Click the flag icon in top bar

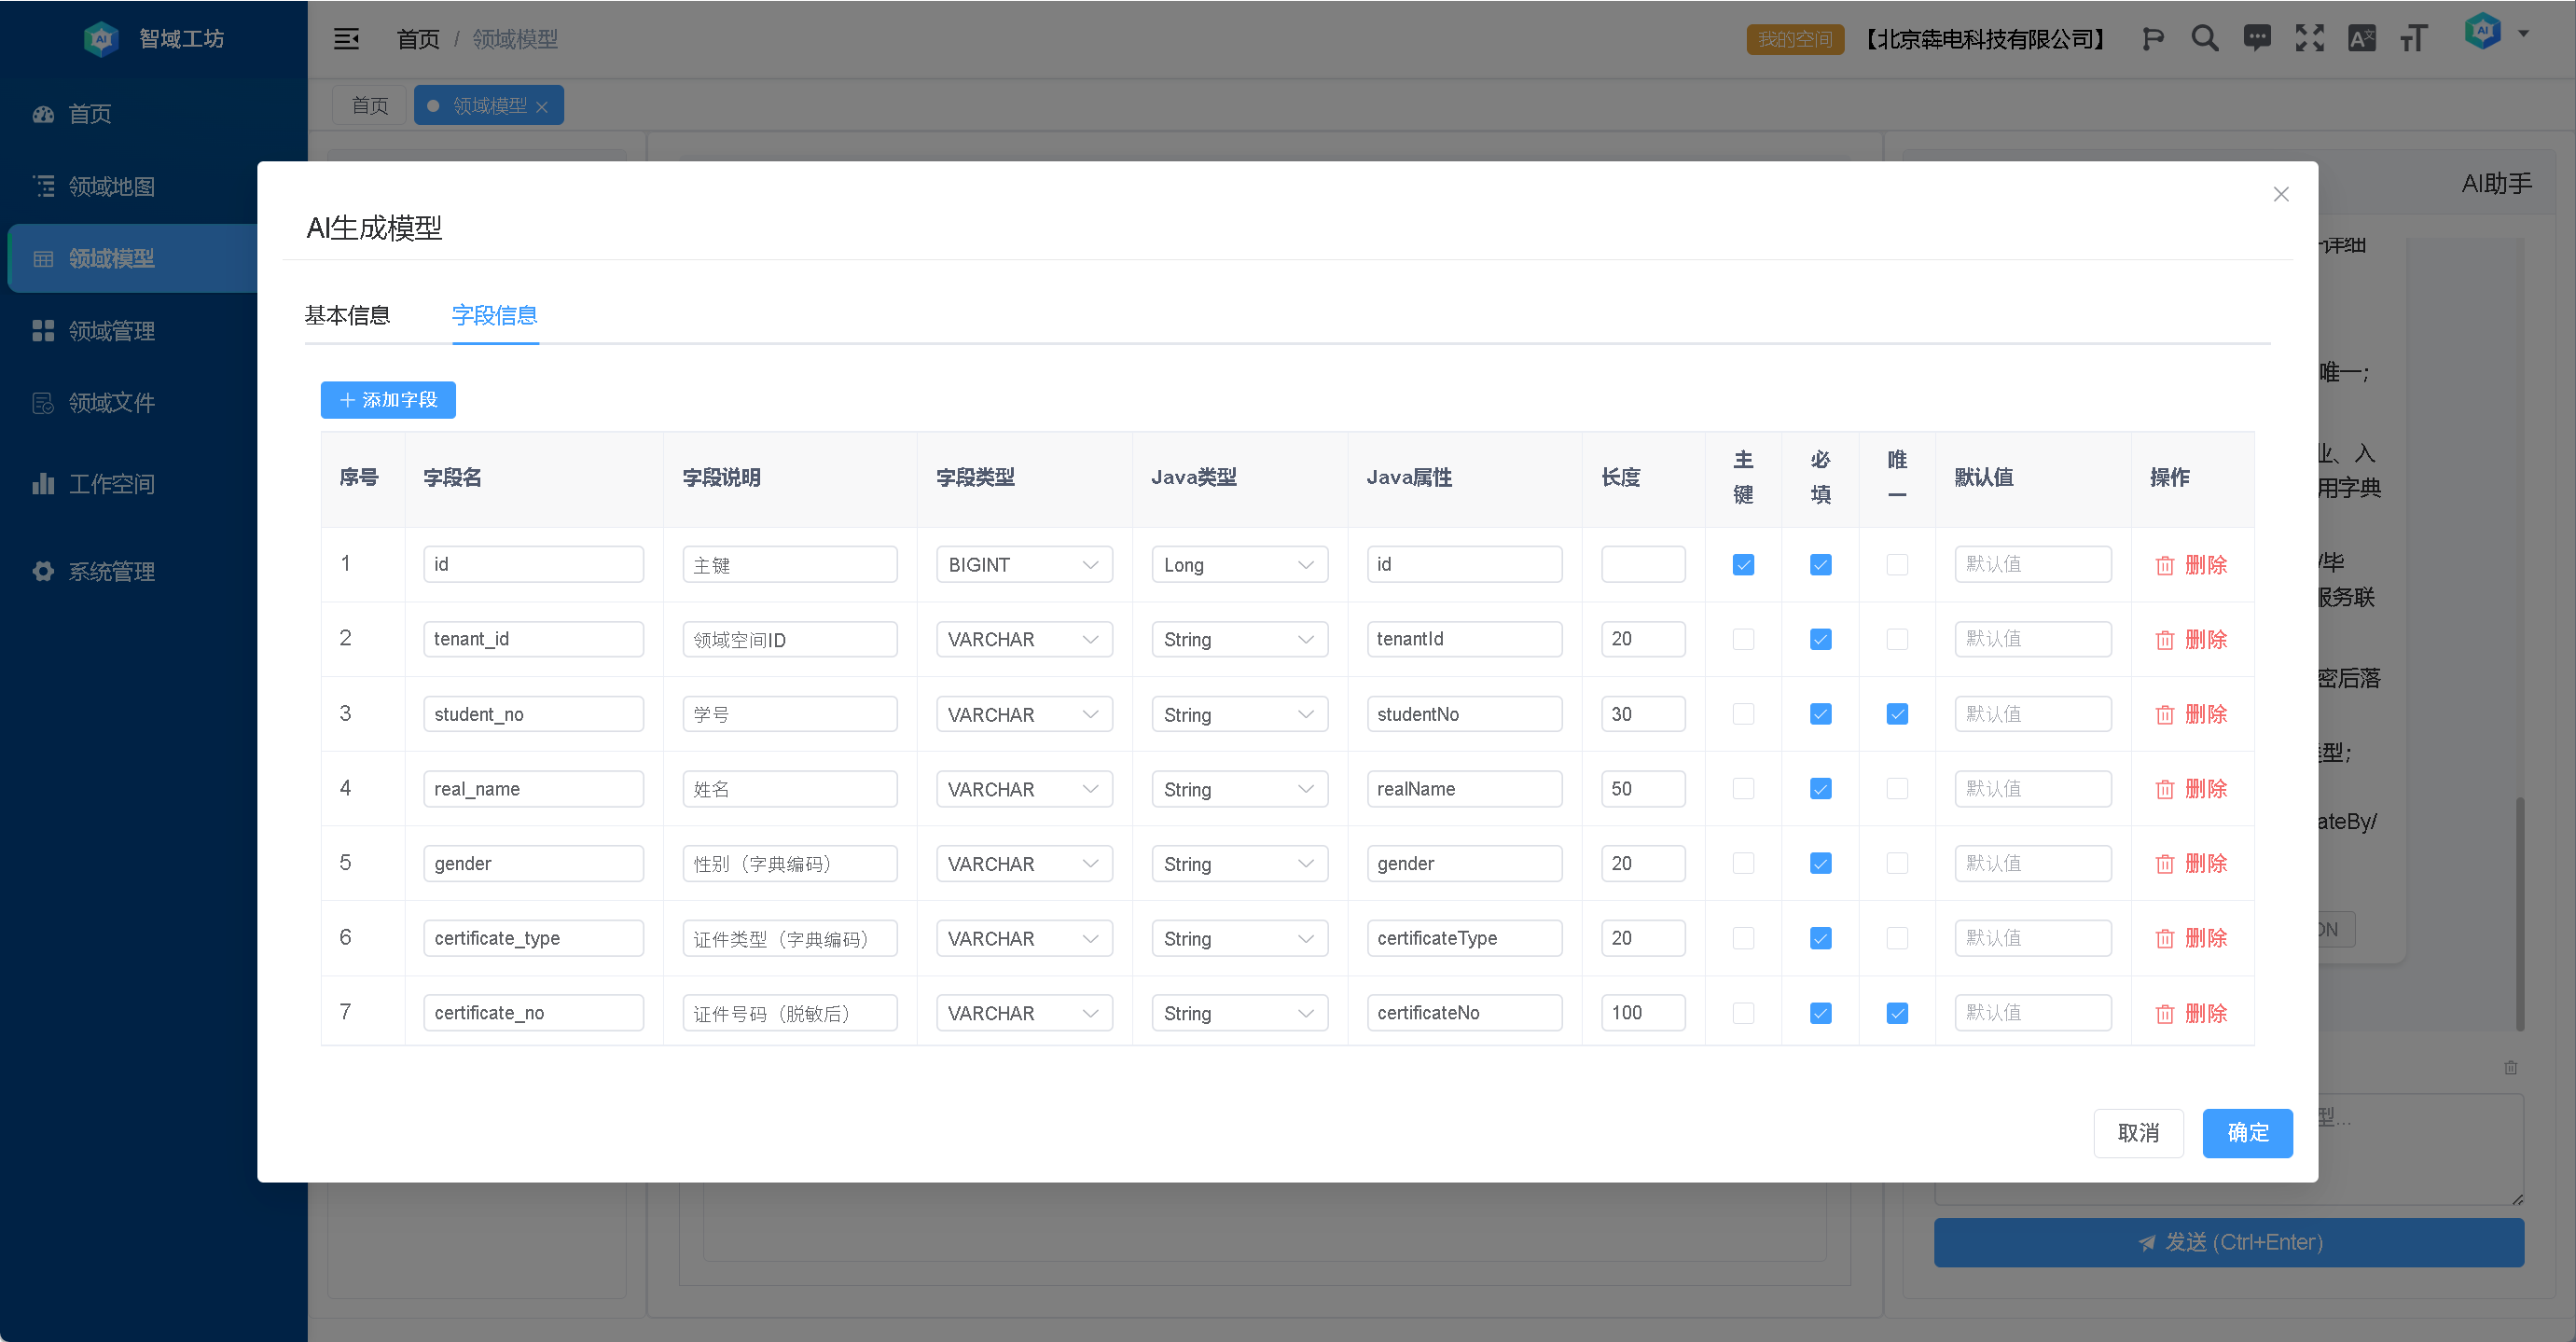2152,38
